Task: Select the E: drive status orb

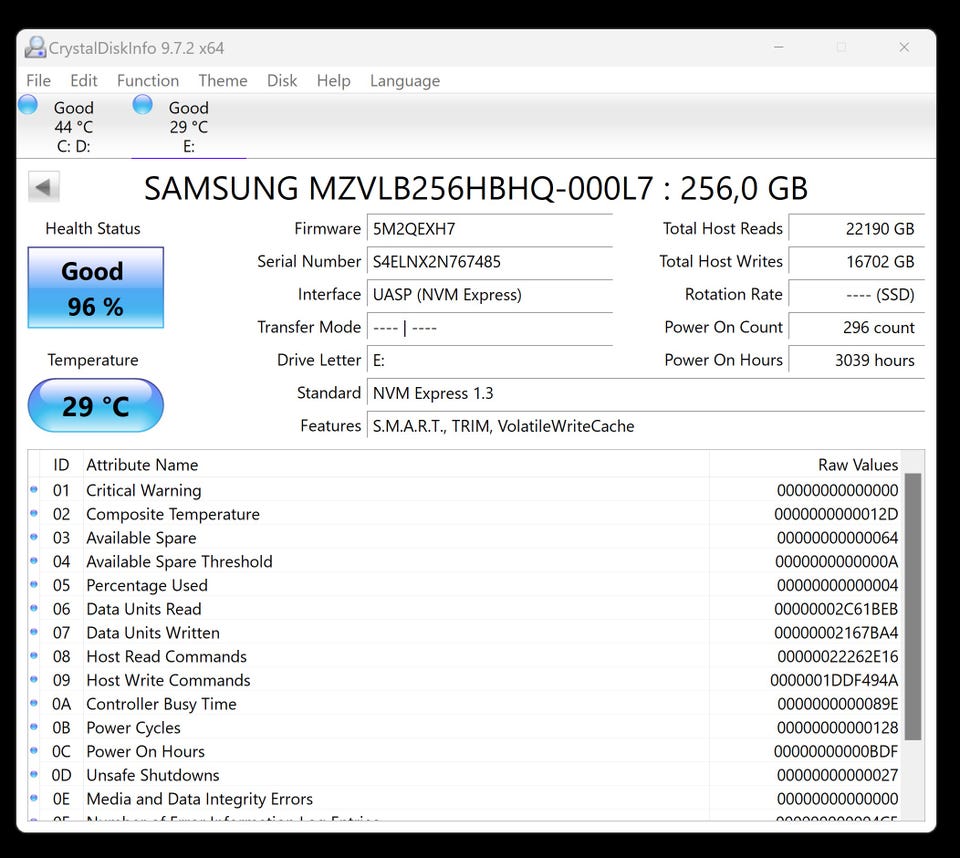Action: point(143,105)
